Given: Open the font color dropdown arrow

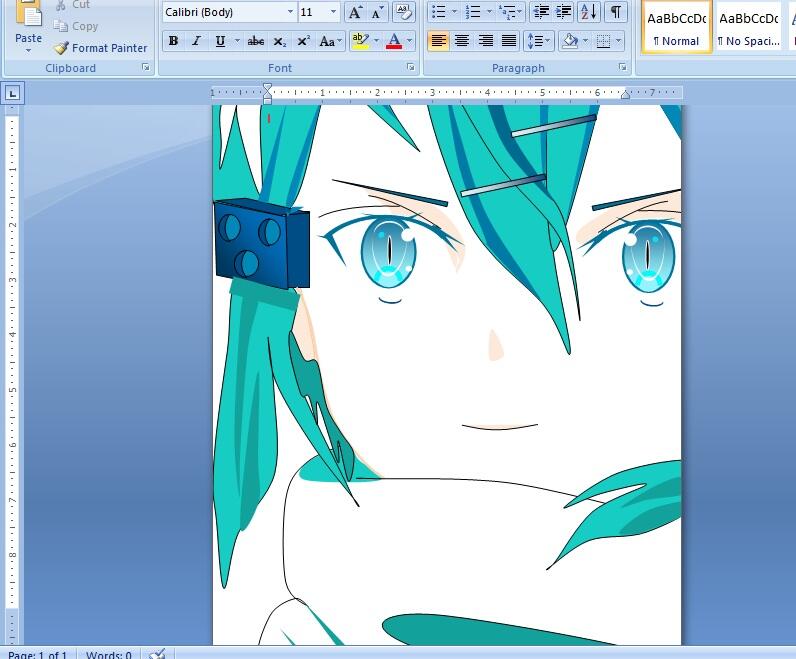Looking at the screenshot, I should click(x=410, y=41).
